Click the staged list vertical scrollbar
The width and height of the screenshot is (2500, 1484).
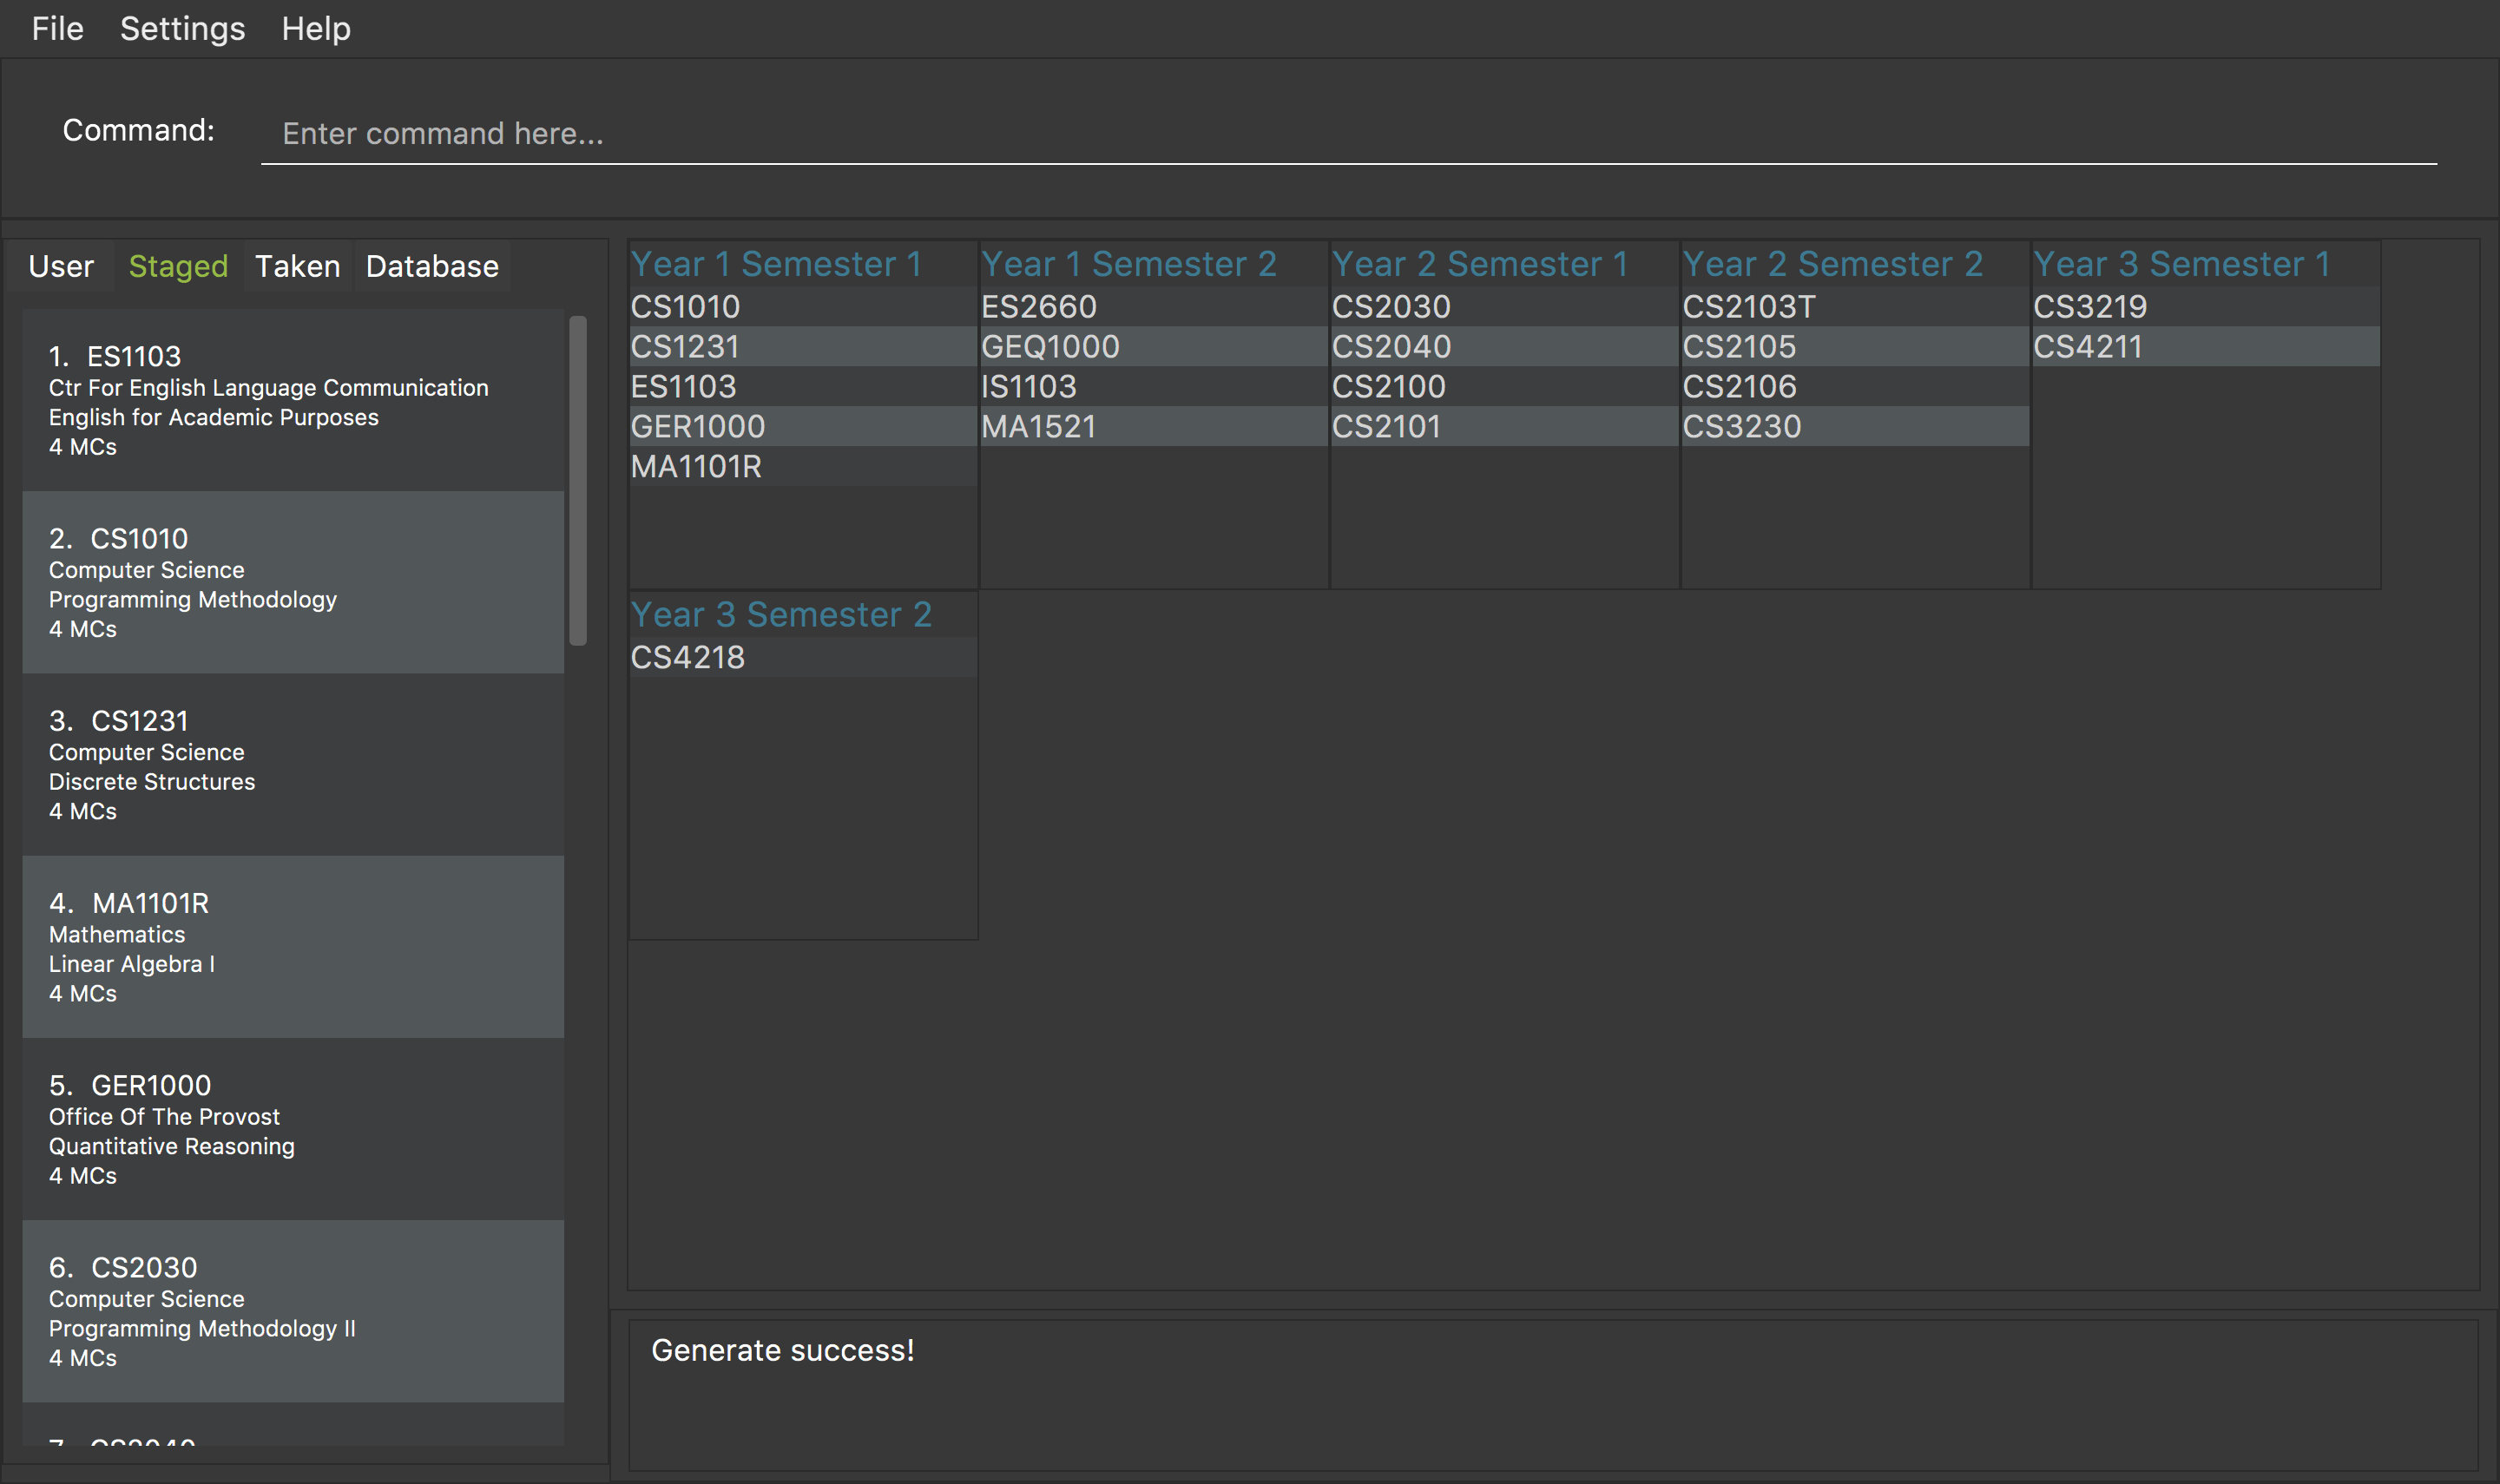(x=578, y=481)
